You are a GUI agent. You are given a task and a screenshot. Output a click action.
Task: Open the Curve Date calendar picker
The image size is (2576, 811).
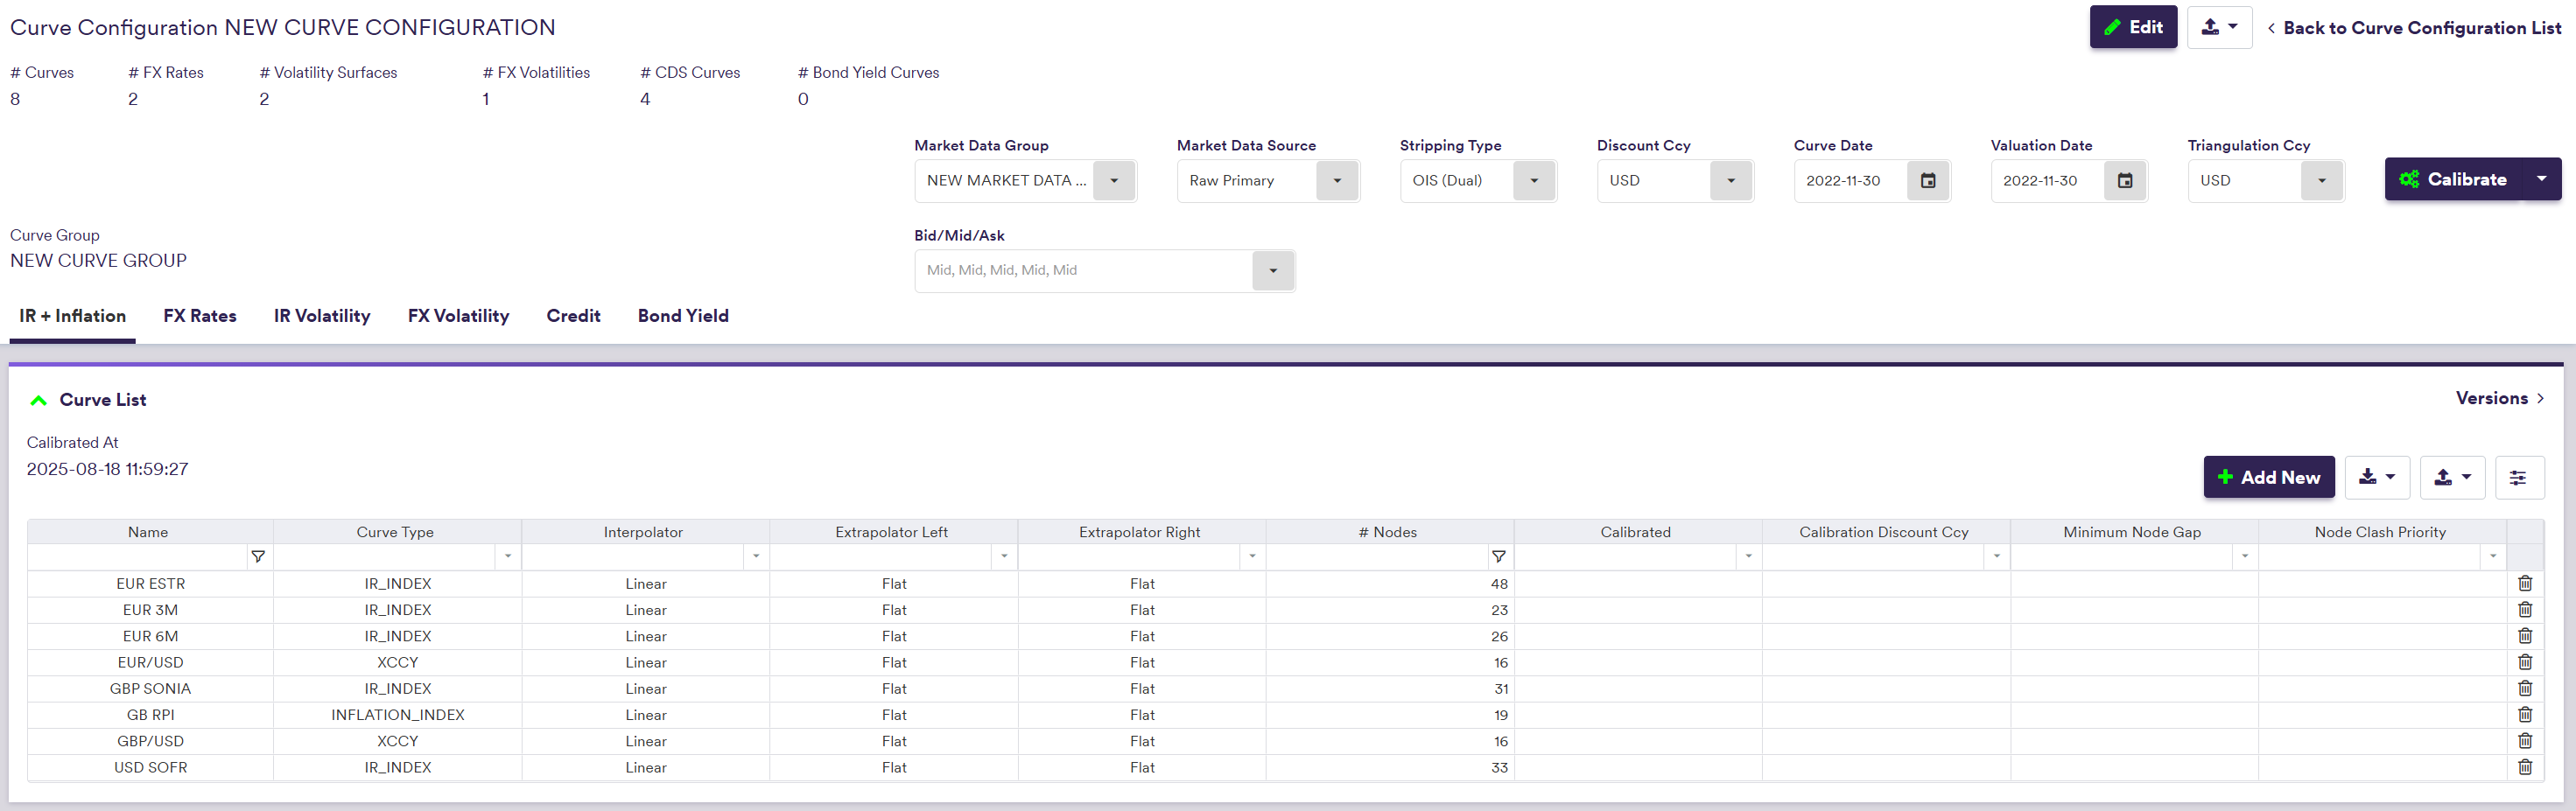click(x=1927, y=181)
